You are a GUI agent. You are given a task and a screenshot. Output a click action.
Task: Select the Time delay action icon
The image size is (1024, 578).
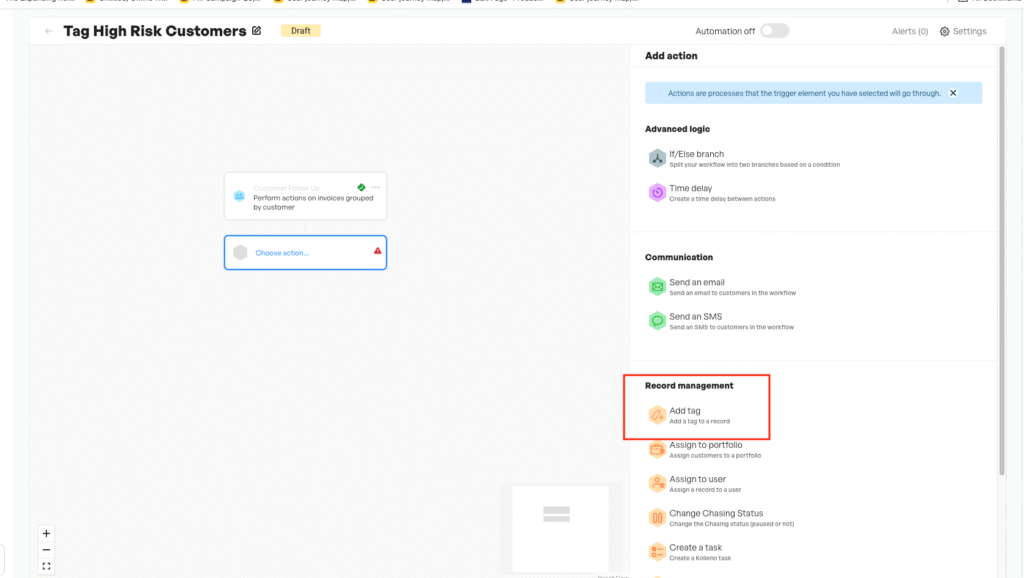(657, 192)
